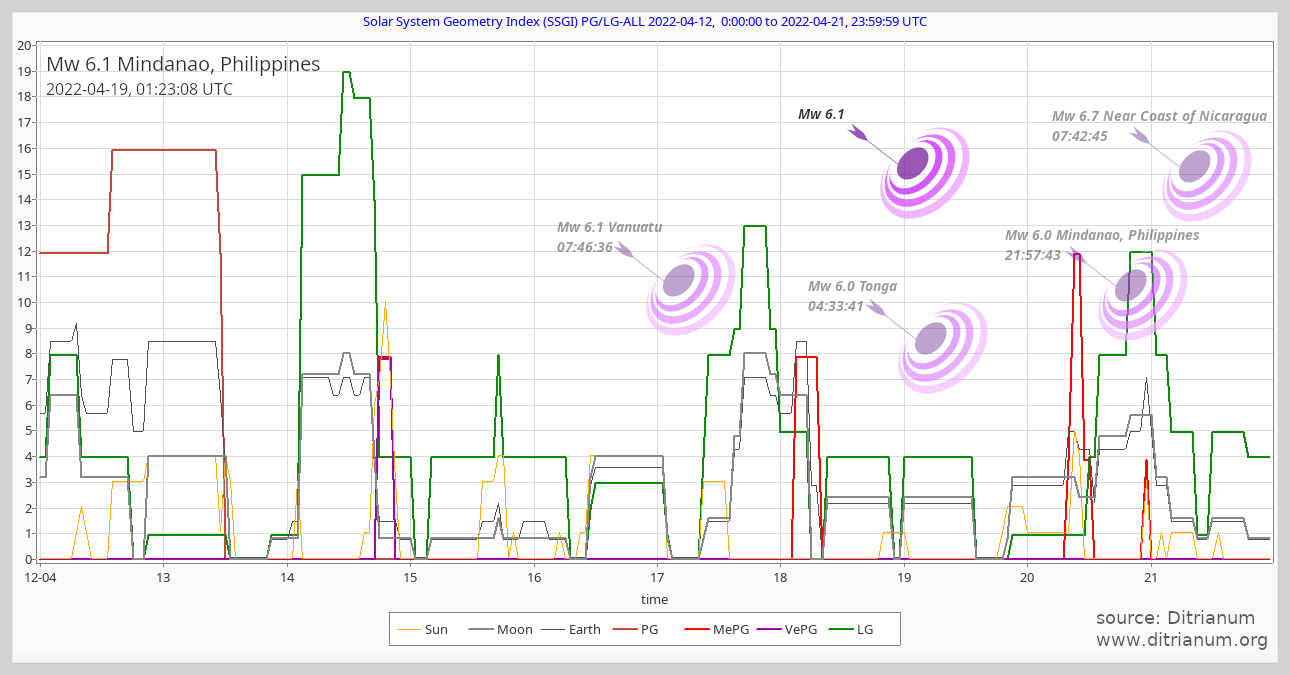This screenshot has height=675, width=1290.
Task: Click the Mw 6.1 Mindanao, Philippines heading
Action: point(183,64)
